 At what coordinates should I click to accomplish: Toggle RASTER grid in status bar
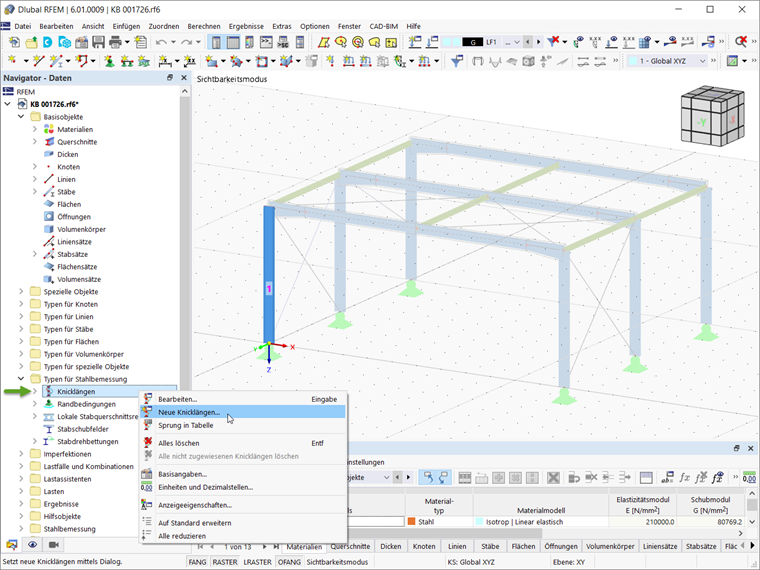pos(225,562)
